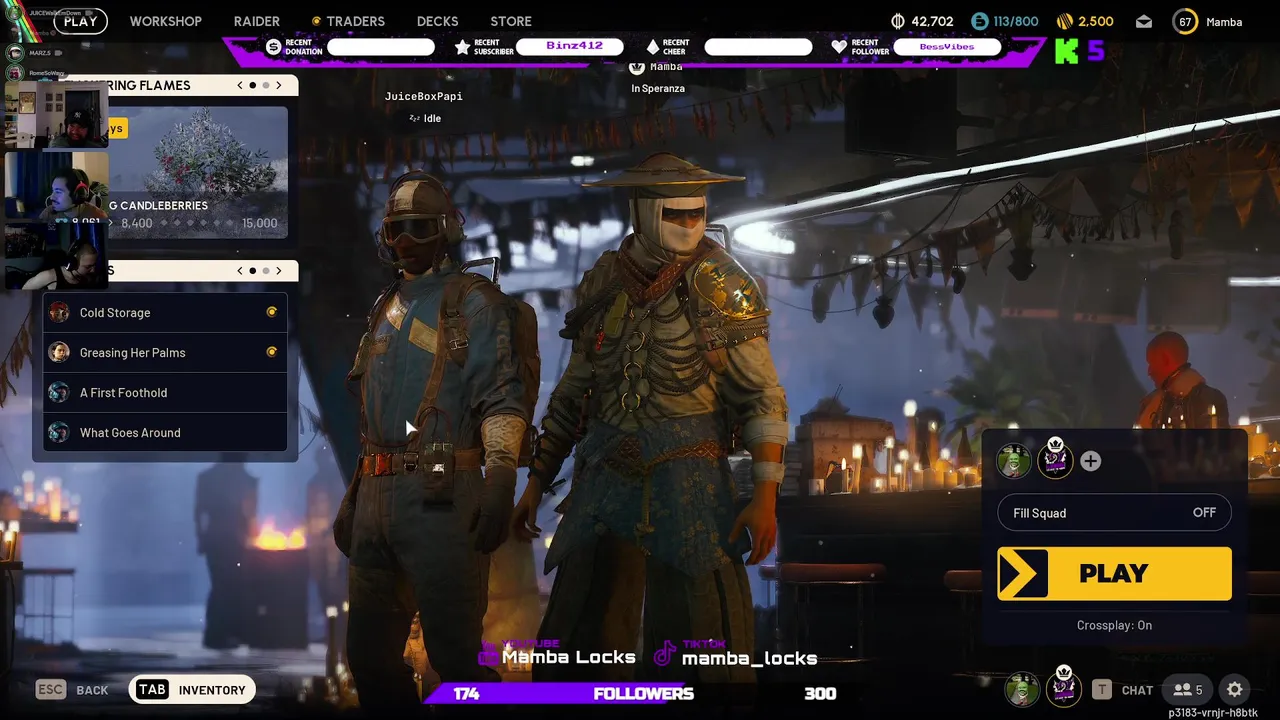Image resolution: width=1280 pixels, height=720 pixels.
Task: Click the Greasing Her Palms quest giver icon
Action: 59,352
